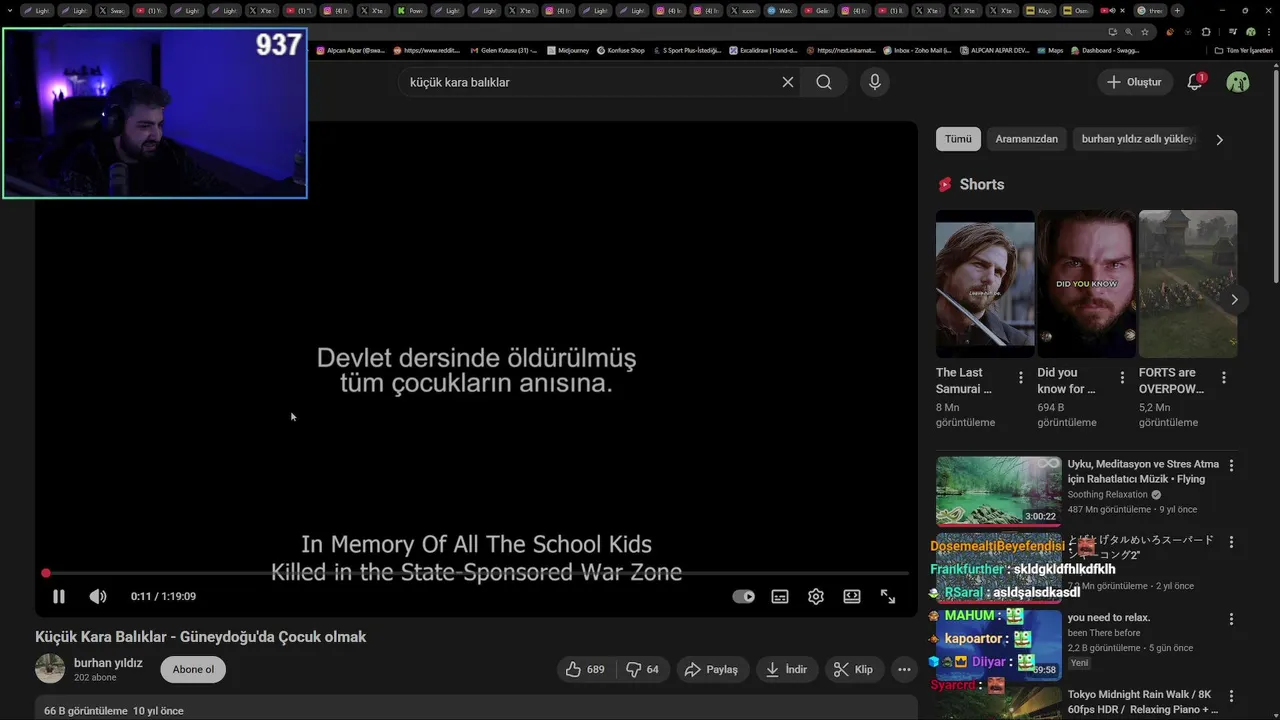Open the Shorts section heading icon
The image size is (1280, 720).
pyautogui.click(x=945, y=184)
